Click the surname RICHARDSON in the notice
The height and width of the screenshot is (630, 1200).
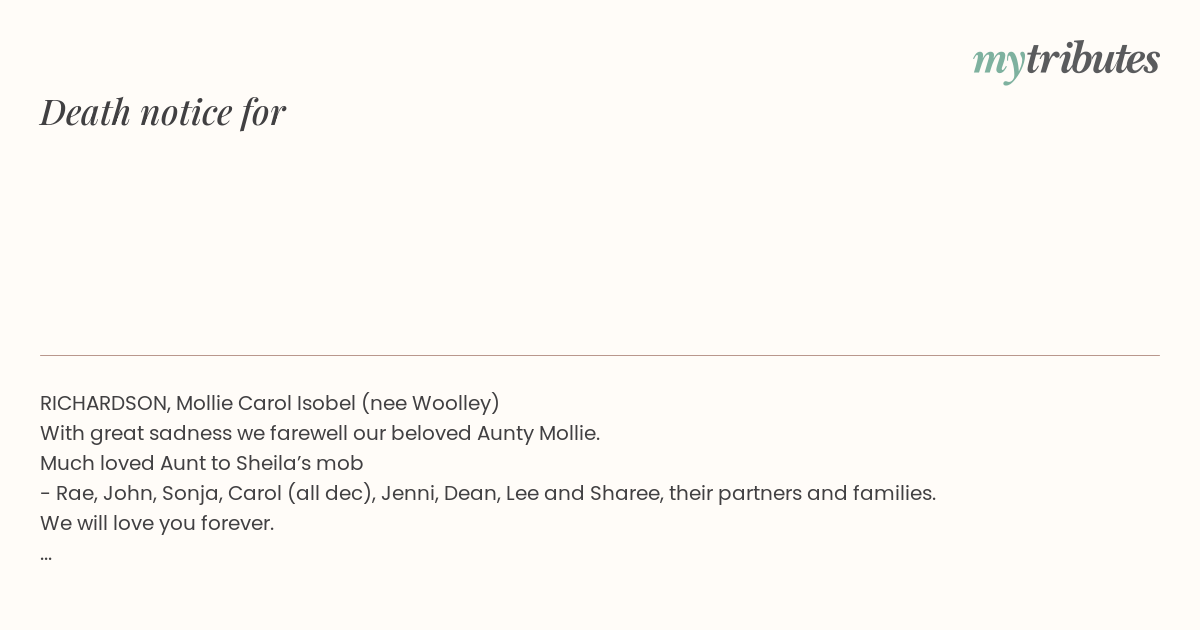[105, 403]
